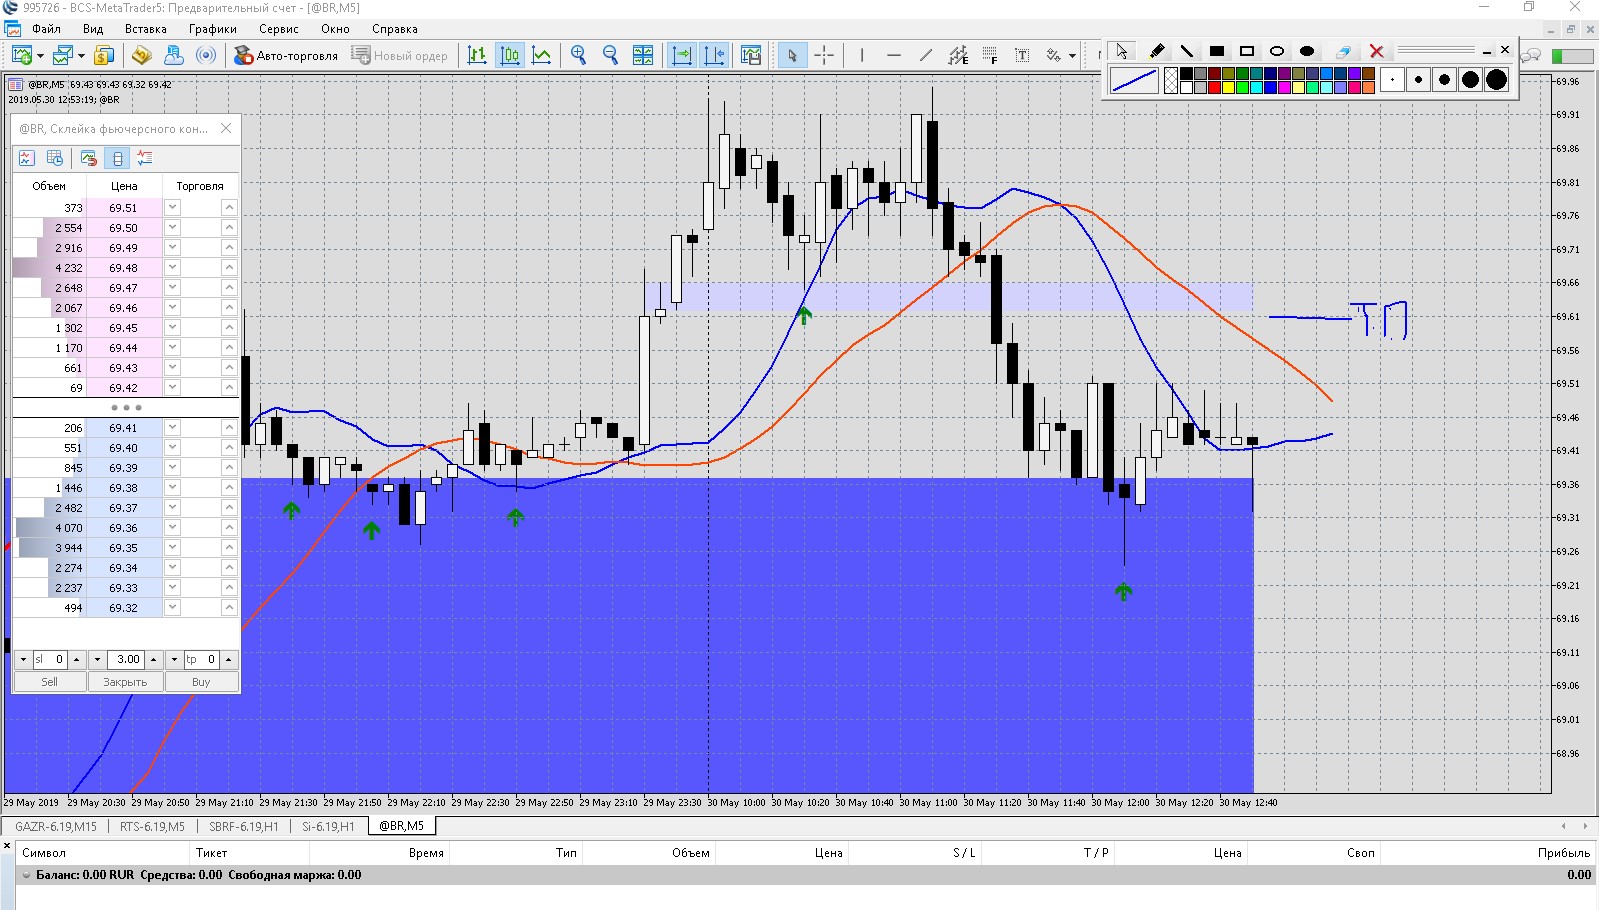Decrease the stop loss with sl stepper
The image size is (1599, 910).
pyautogui.click(x=23, y=660)
